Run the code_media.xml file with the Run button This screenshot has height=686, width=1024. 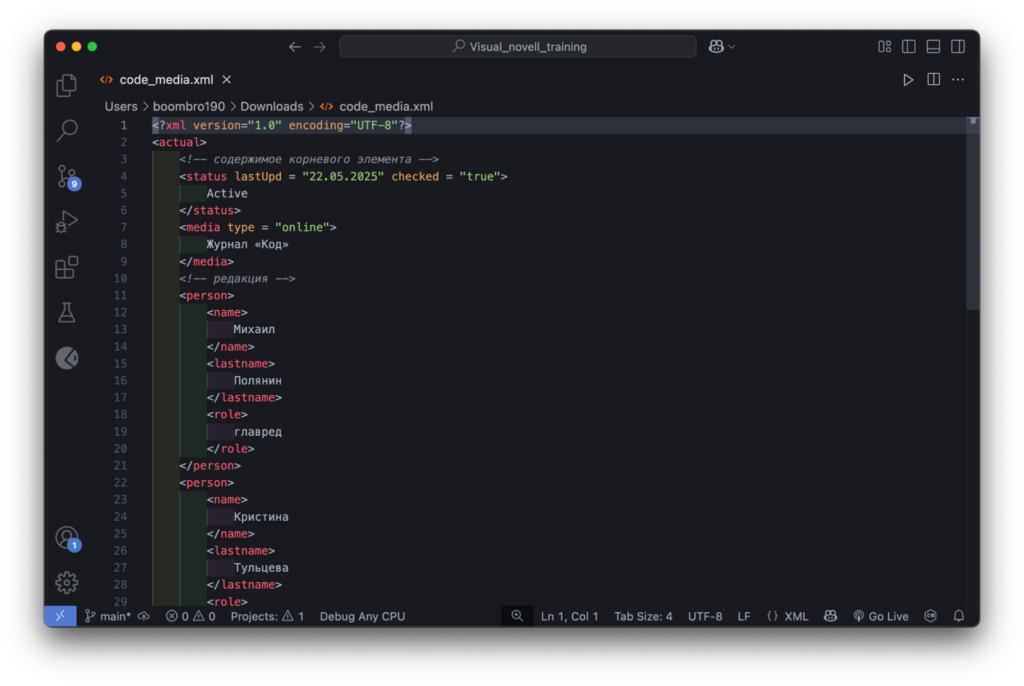907,79
